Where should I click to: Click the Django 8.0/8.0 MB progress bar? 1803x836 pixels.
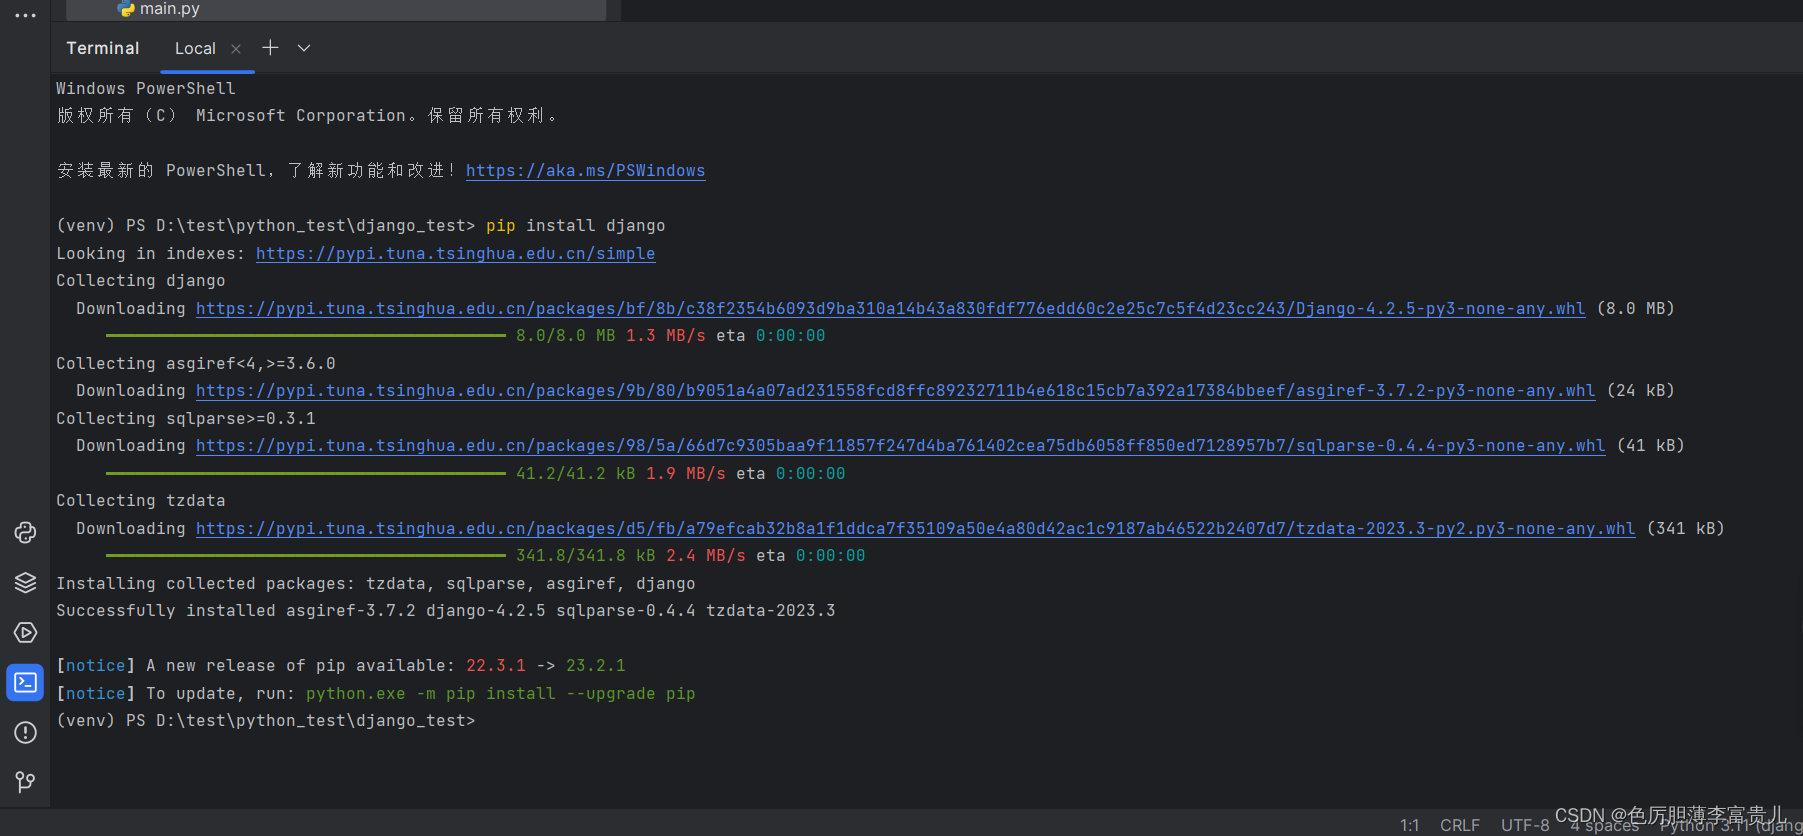click(306, 336)
